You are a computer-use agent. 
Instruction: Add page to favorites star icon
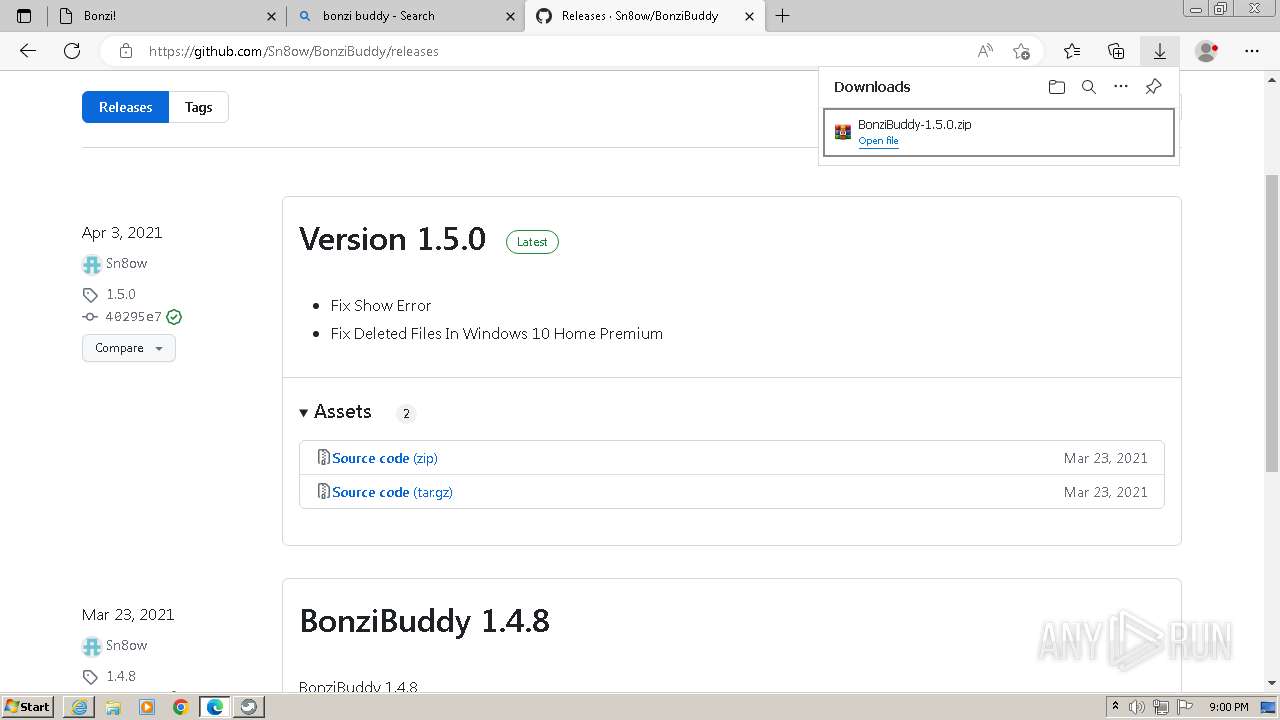1021,51
